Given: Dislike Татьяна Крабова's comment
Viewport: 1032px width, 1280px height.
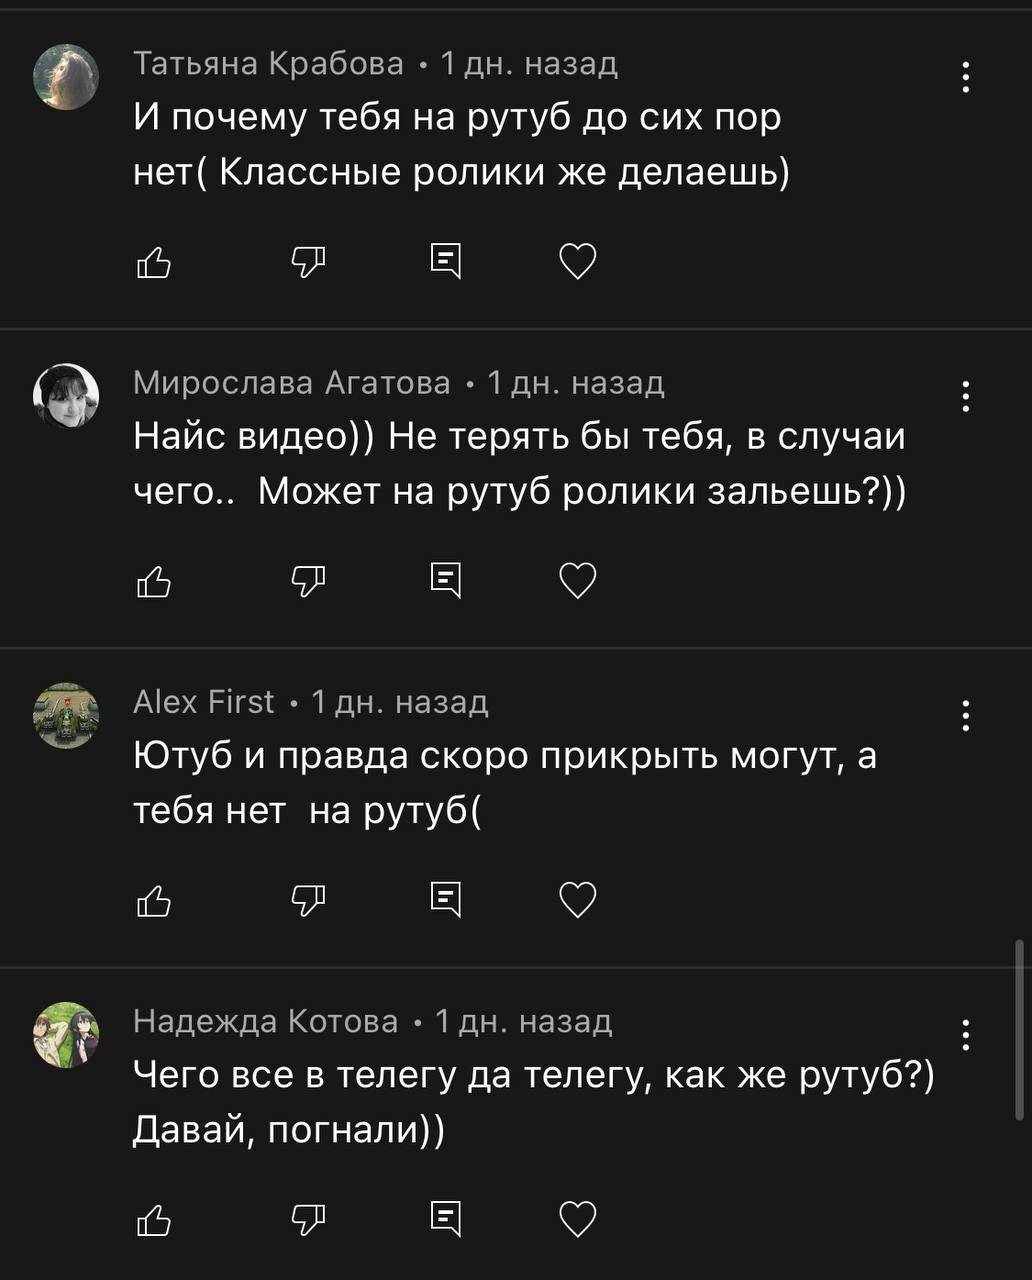Looking at the screenshot, I should point(308,262).
